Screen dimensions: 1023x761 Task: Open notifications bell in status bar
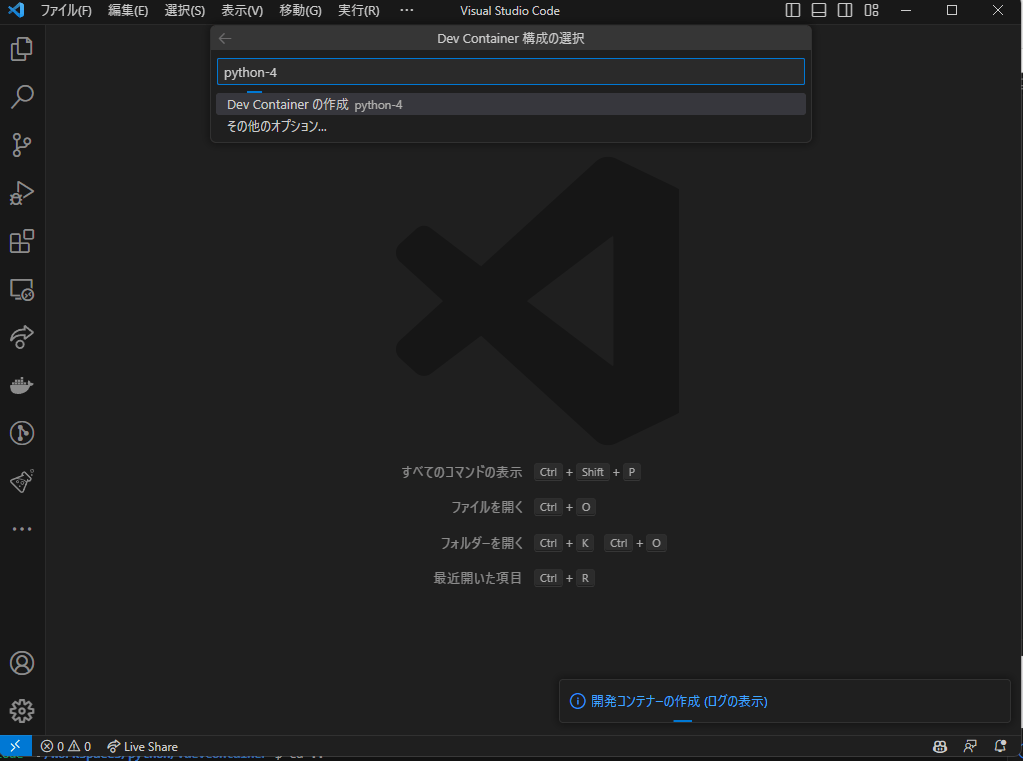1000,746
